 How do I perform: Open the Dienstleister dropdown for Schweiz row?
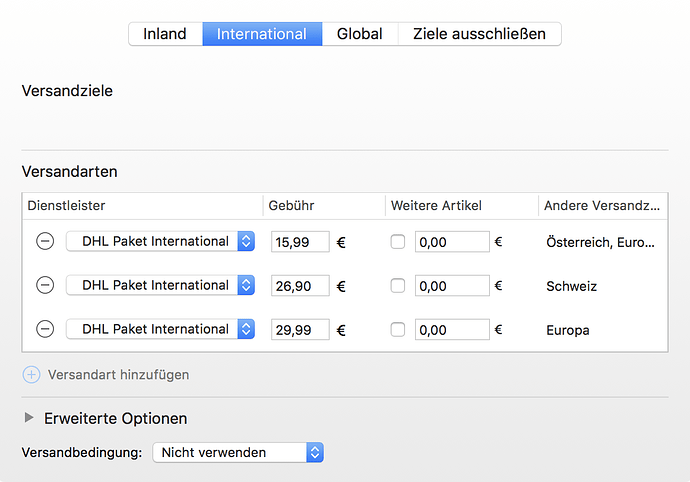[x=161, y=285]
